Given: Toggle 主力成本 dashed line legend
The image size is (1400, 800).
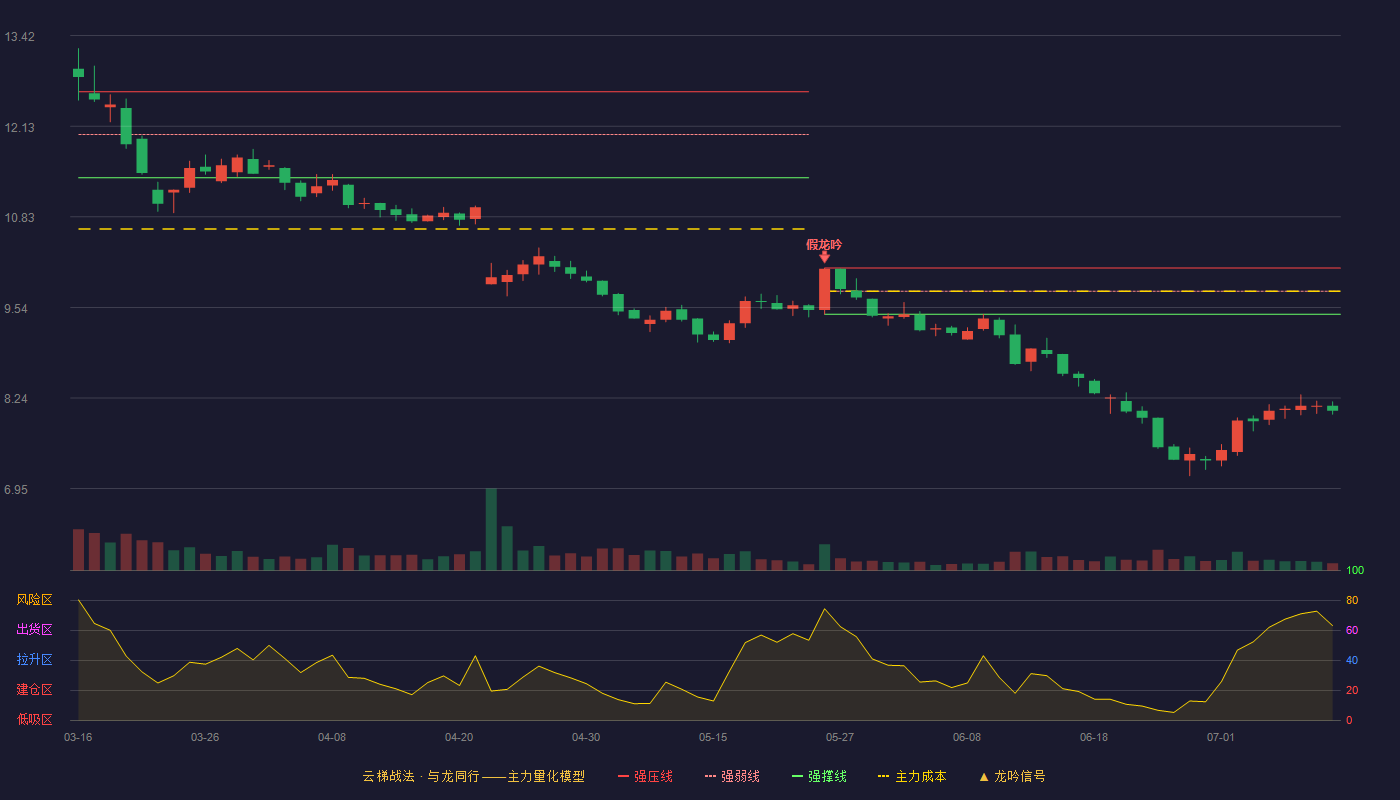Looking at the screenshot, I should pos(911,776).
